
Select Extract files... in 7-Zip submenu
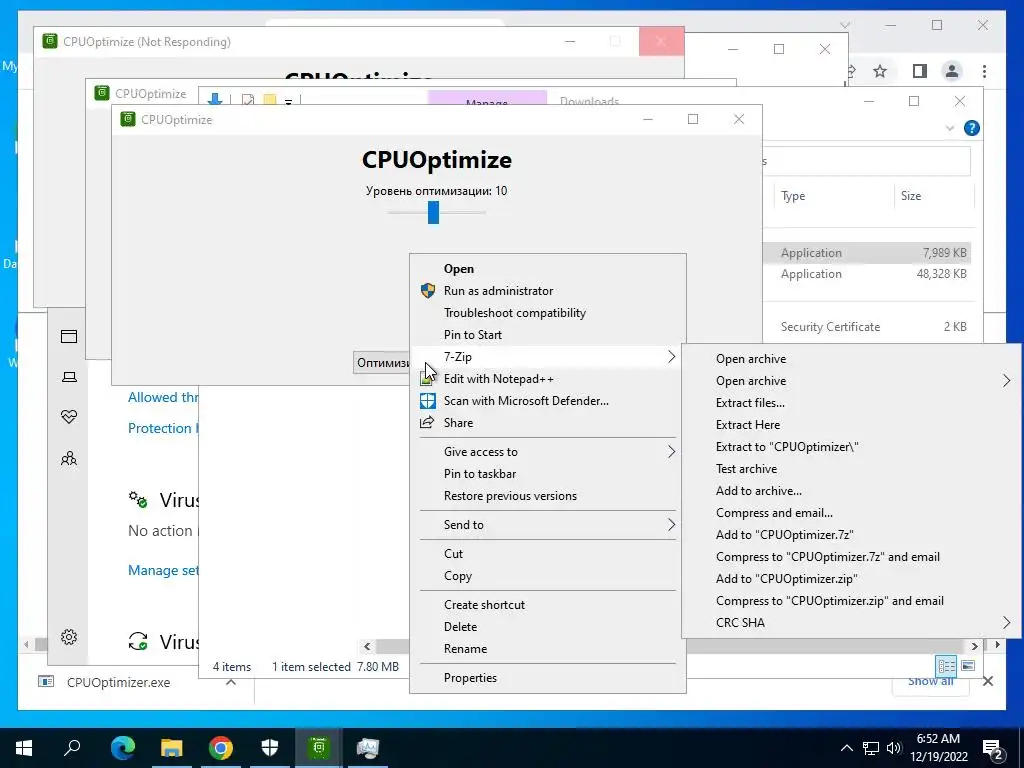pyautogui.click(x=750, y=403)
